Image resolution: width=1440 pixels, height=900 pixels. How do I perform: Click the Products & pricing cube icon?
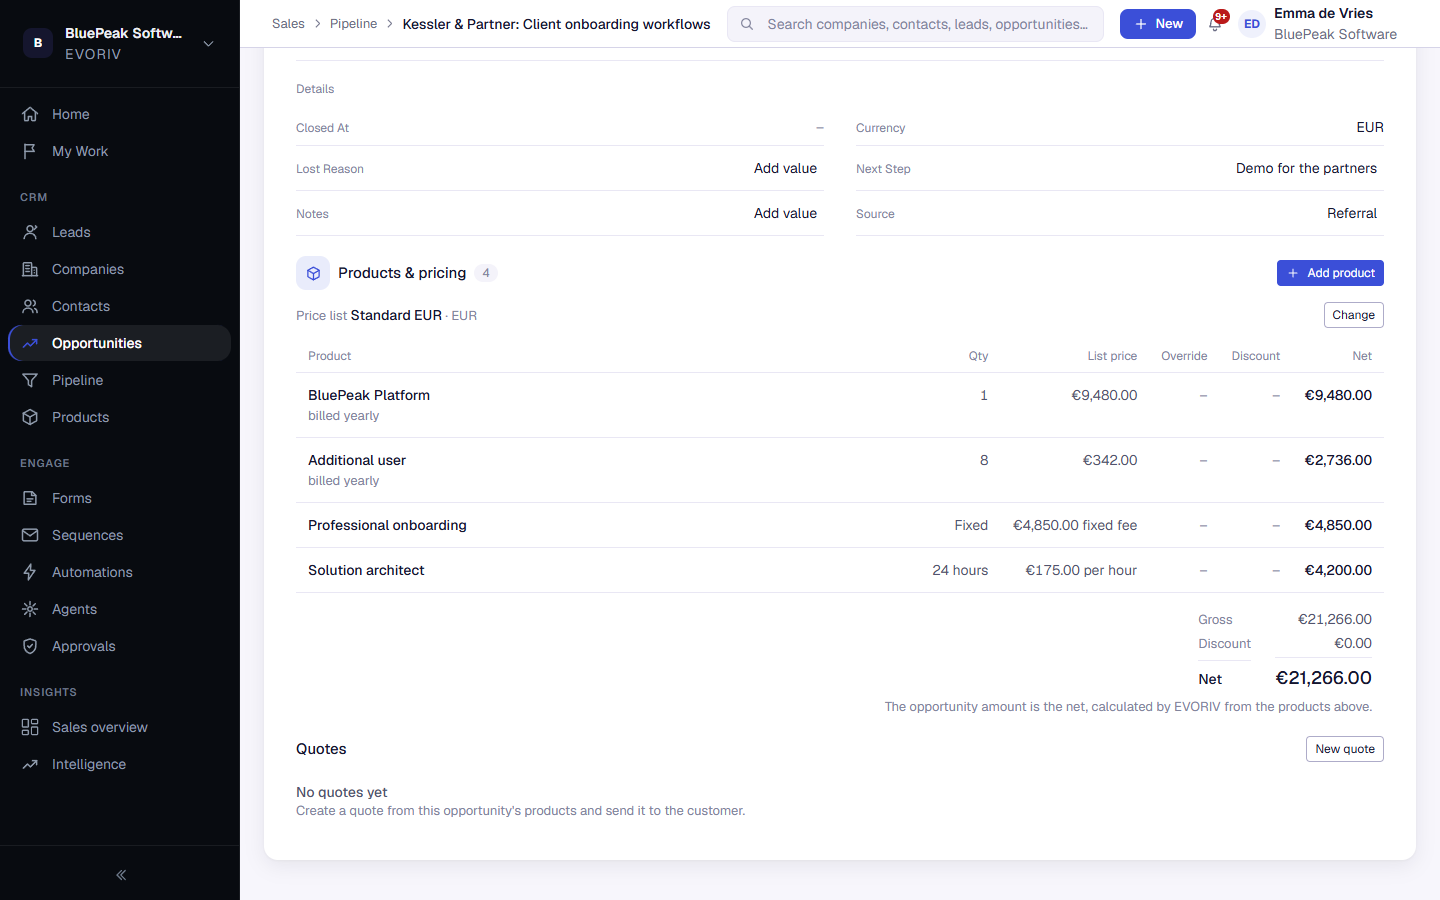click(313, 273)
